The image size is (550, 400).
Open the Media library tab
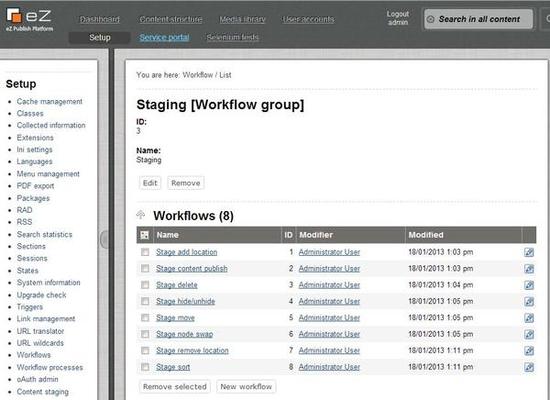(x=242, y=19)
